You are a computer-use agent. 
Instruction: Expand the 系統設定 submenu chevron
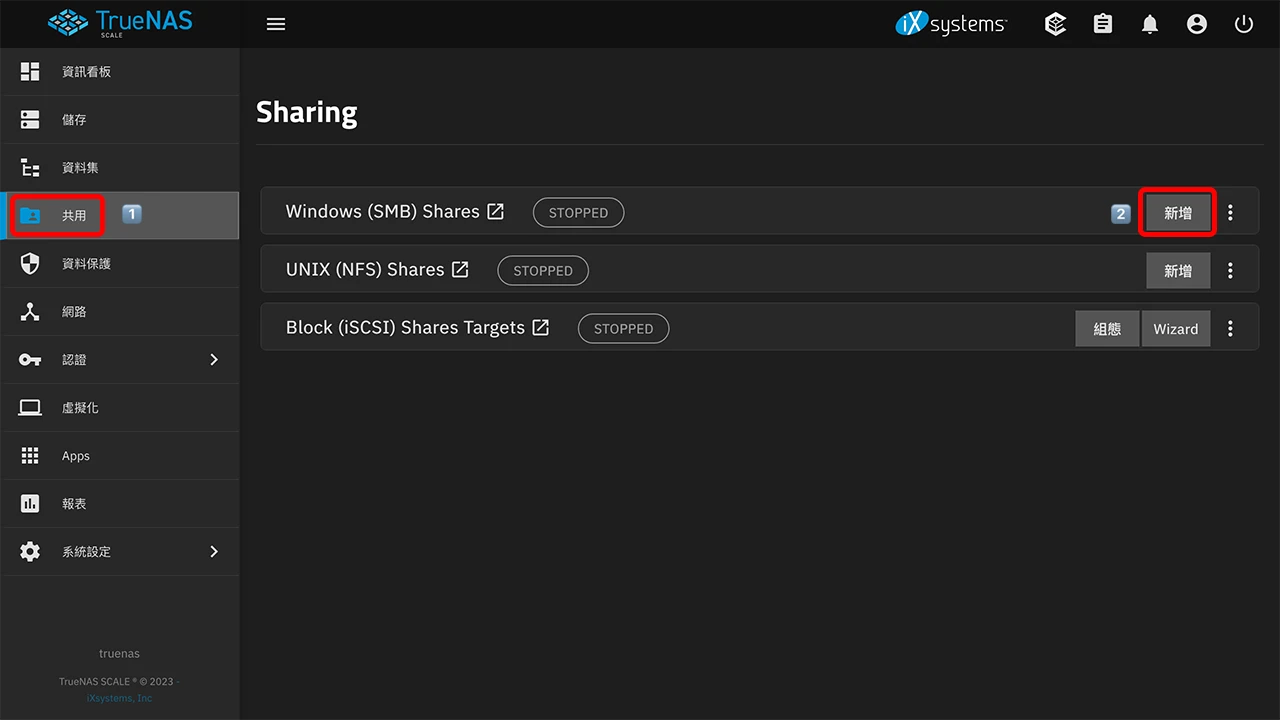point(214,551)
